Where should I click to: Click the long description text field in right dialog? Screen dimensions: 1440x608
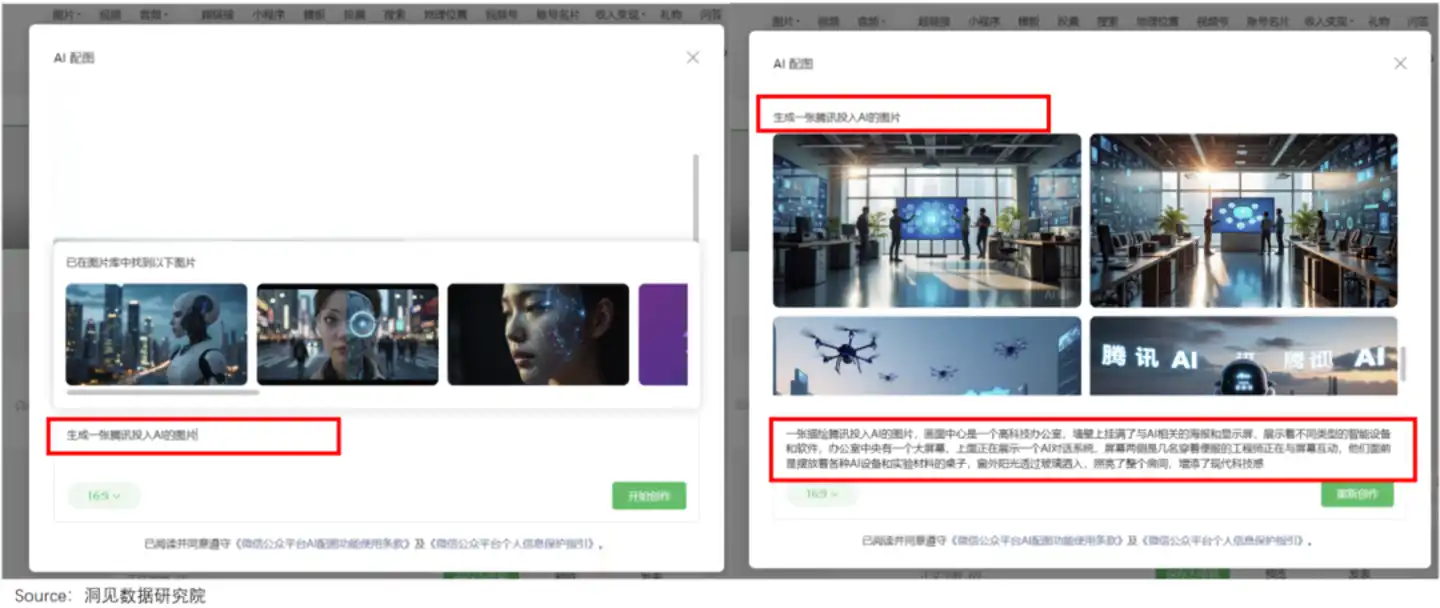1093,449
